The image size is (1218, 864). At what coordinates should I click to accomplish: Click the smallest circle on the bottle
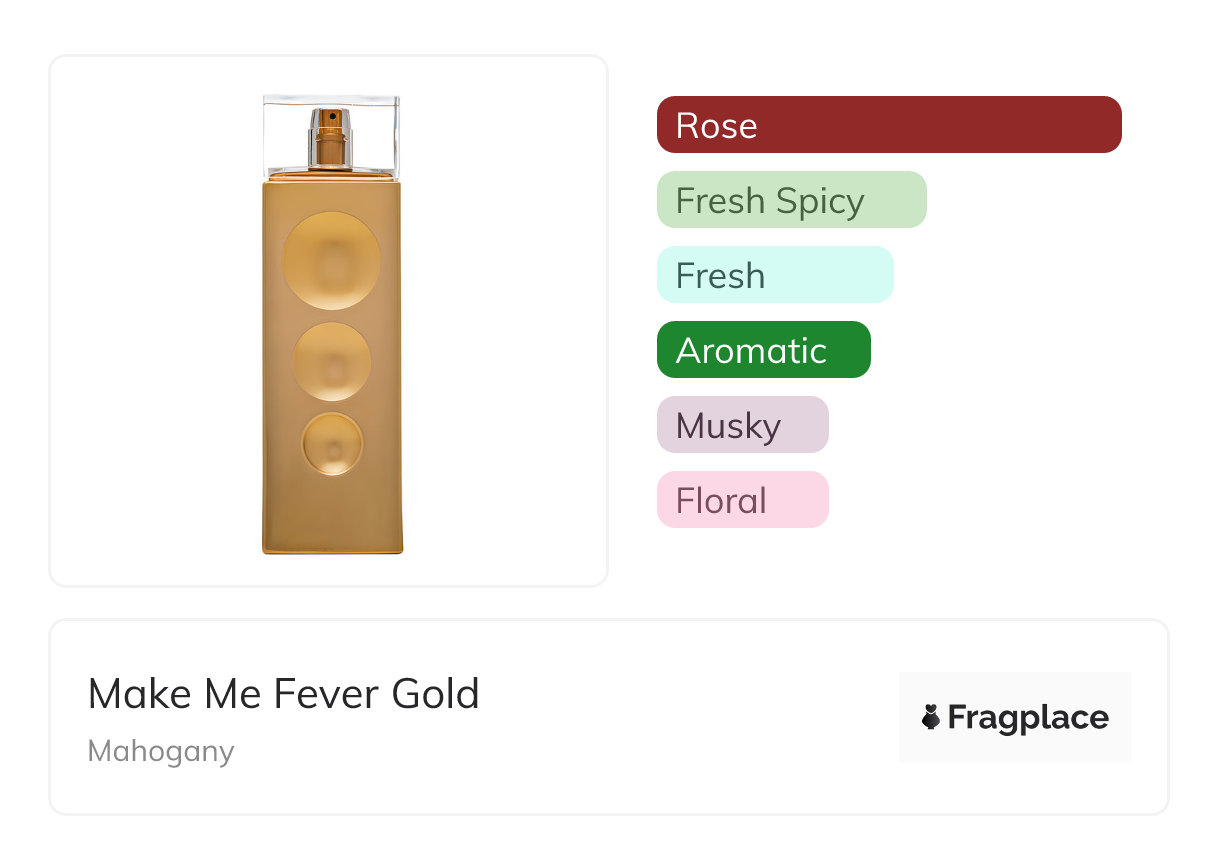332,443
